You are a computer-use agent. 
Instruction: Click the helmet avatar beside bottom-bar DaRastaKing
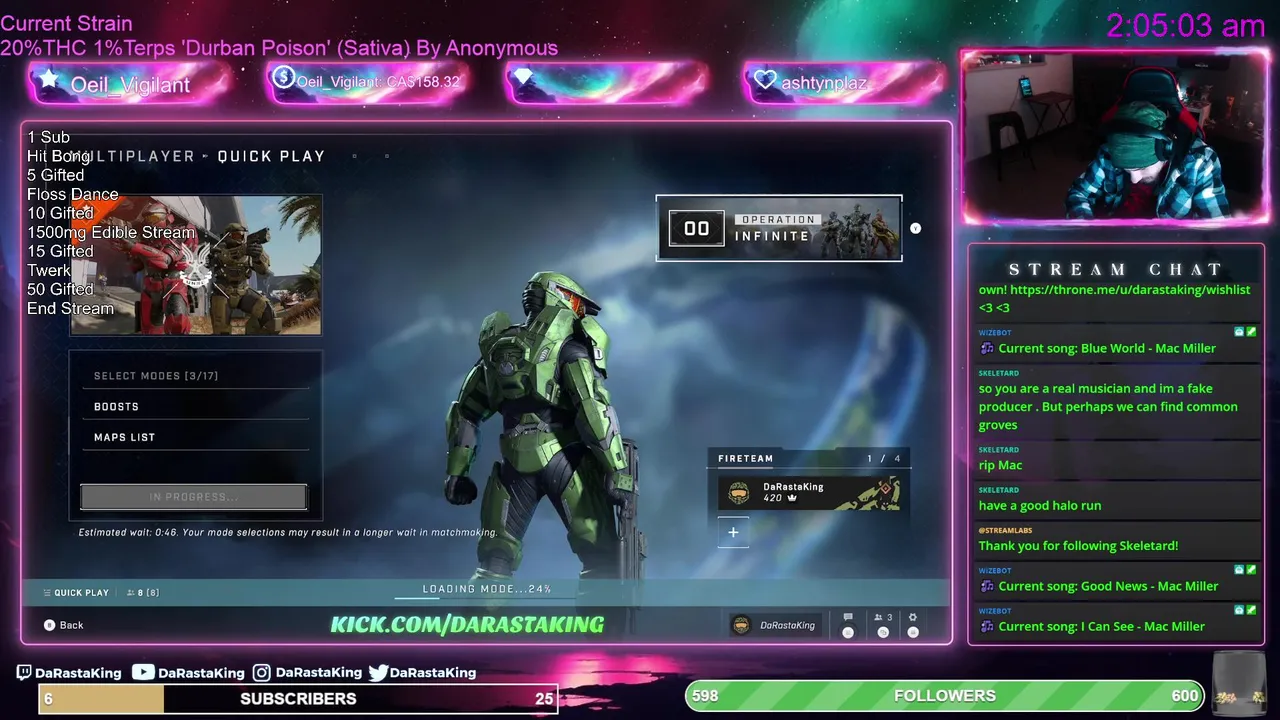point(741,625)
